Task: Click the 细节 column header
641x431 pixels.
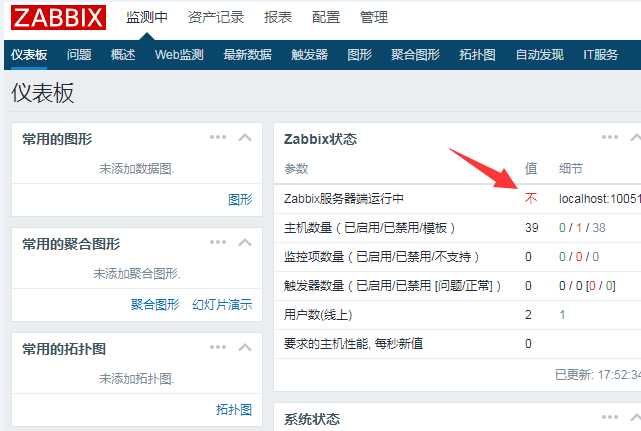Action: 571,168
